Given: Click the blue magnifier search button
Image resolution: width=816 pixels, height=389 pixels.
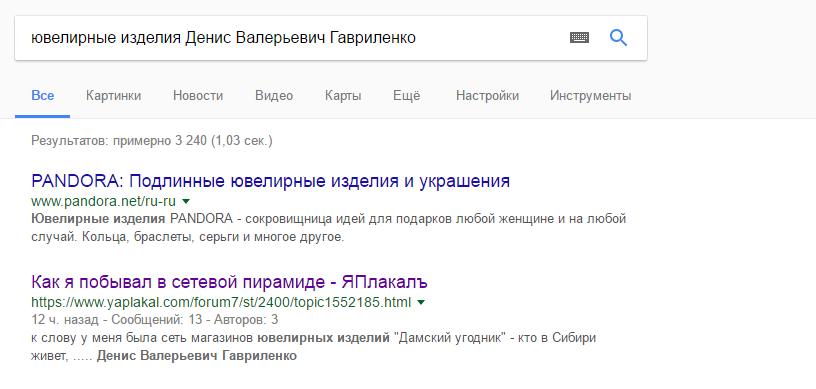Looking at the screenshot, I should [618, 37].
